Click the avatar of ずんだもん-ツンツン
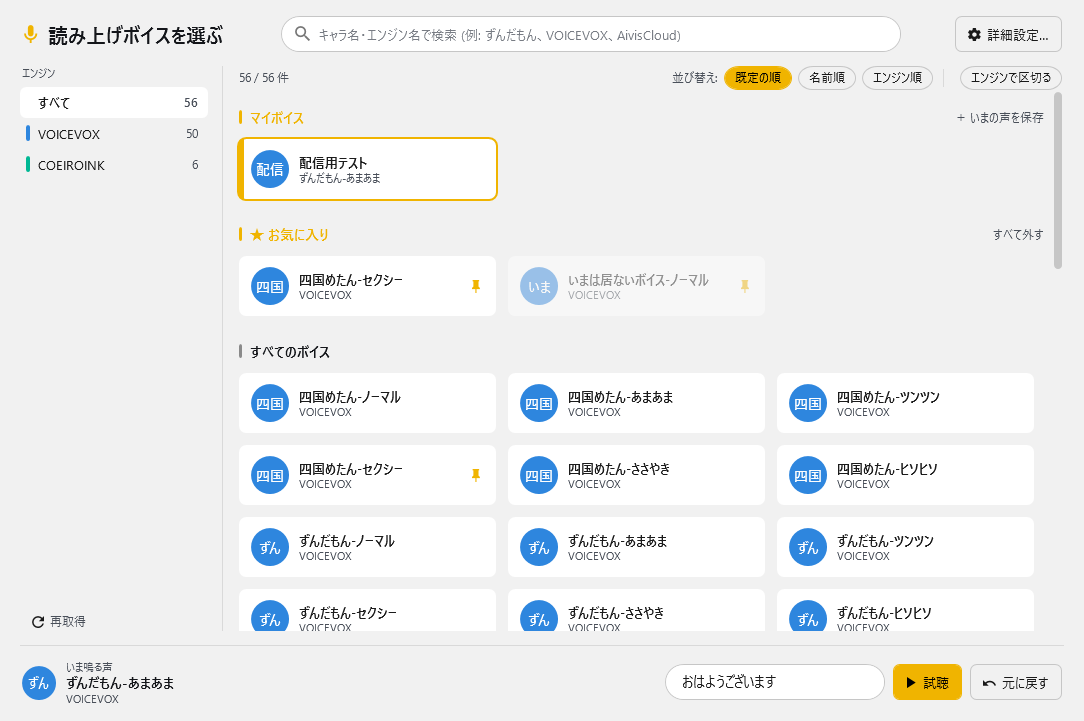Screen dimensions: 1084x721 click(x=807, y=547)
